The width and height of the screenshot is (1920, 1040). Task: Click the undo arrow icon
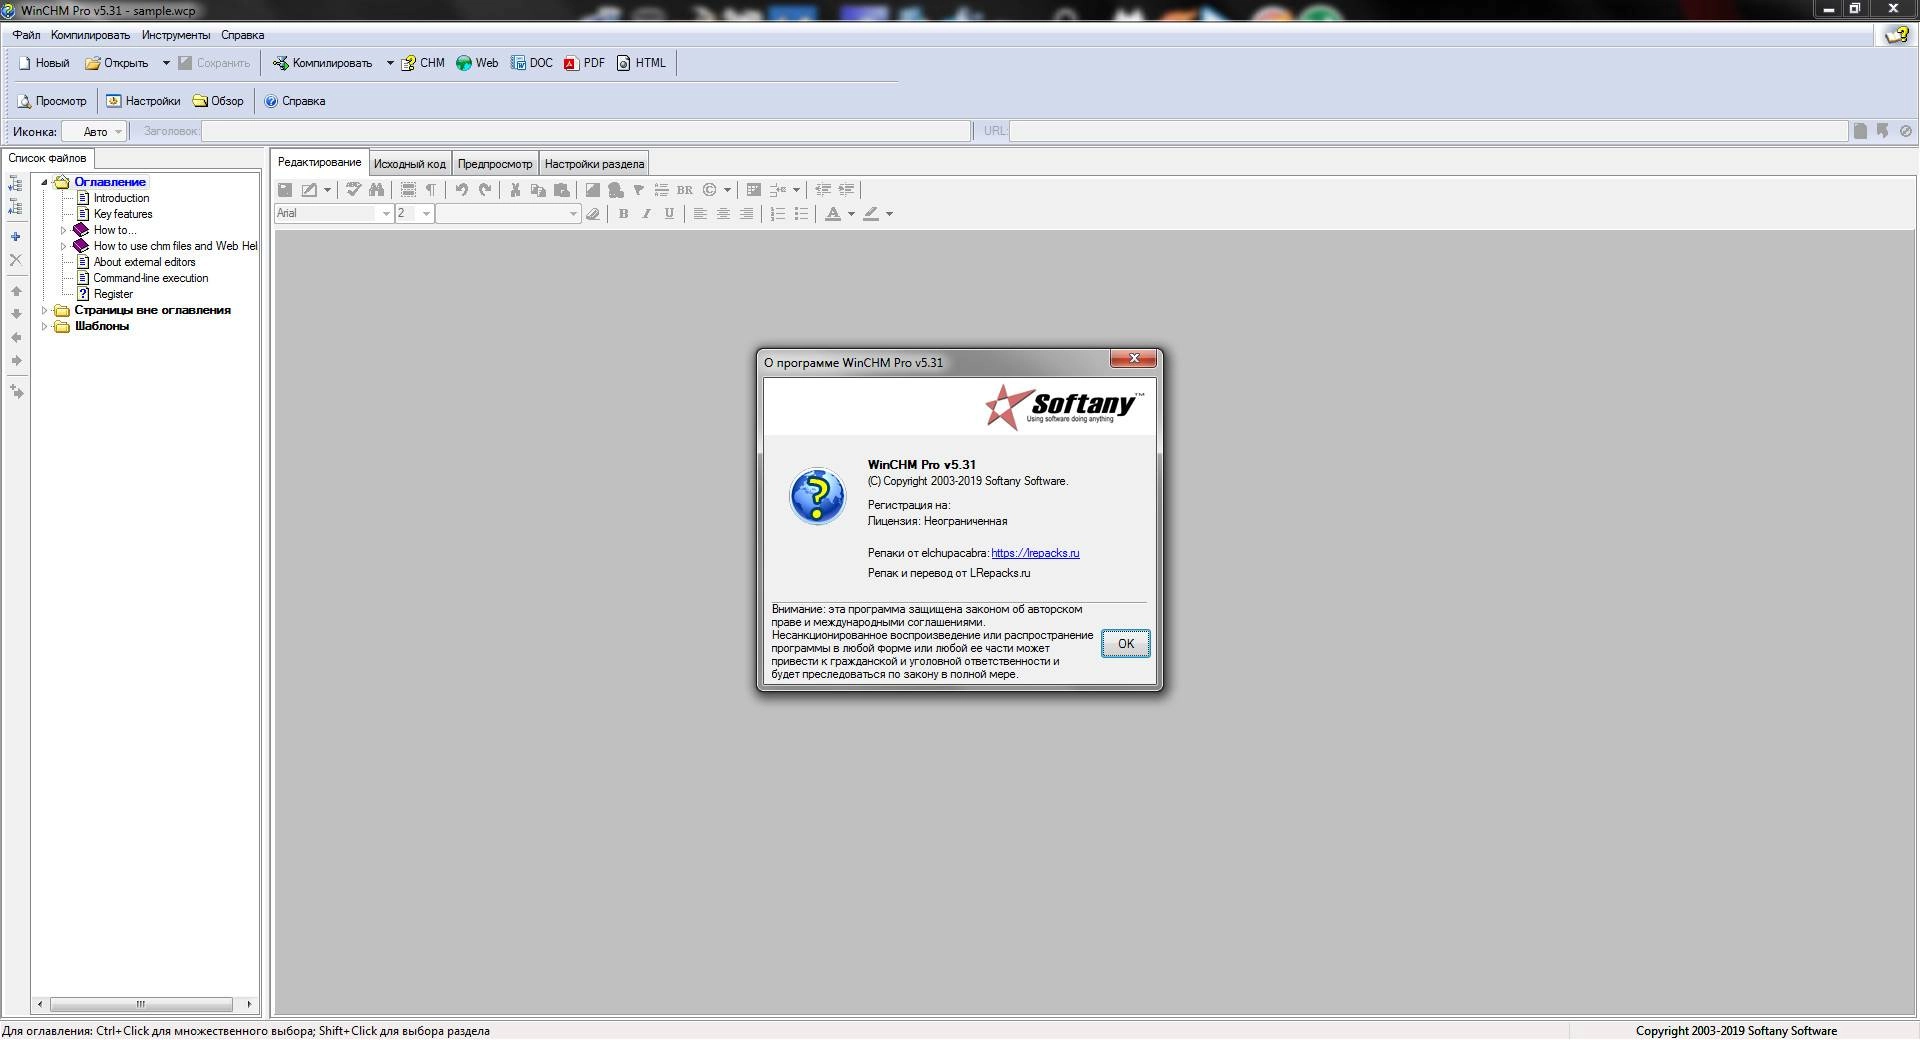[x=462, y=190]
